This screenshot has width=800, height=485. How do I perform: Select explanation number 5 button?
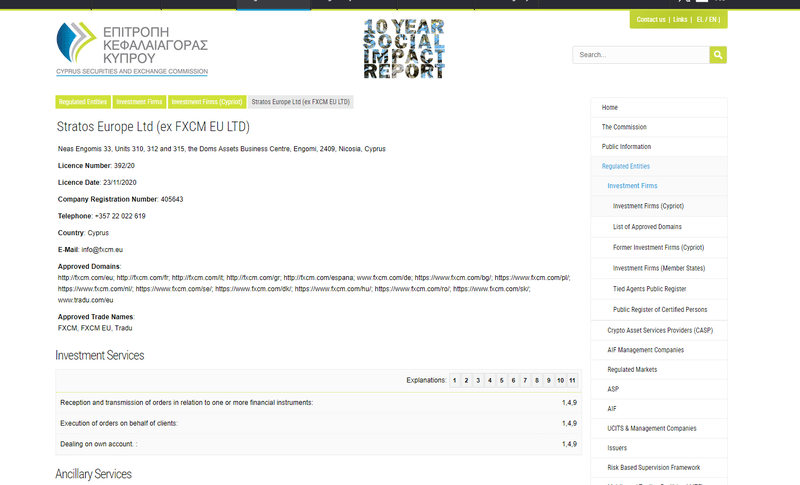[x=501, y=381]
